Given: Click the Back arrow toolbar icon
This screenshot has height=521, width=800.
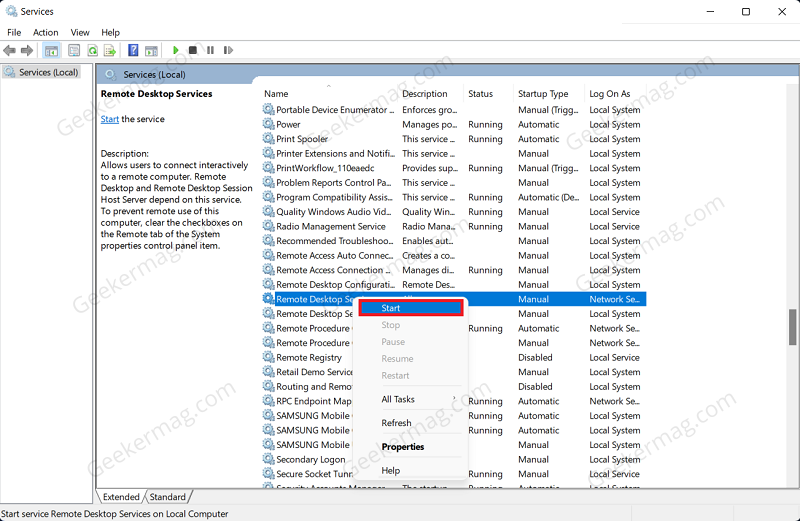Looking at the screenshot, I should coord(9,50).
